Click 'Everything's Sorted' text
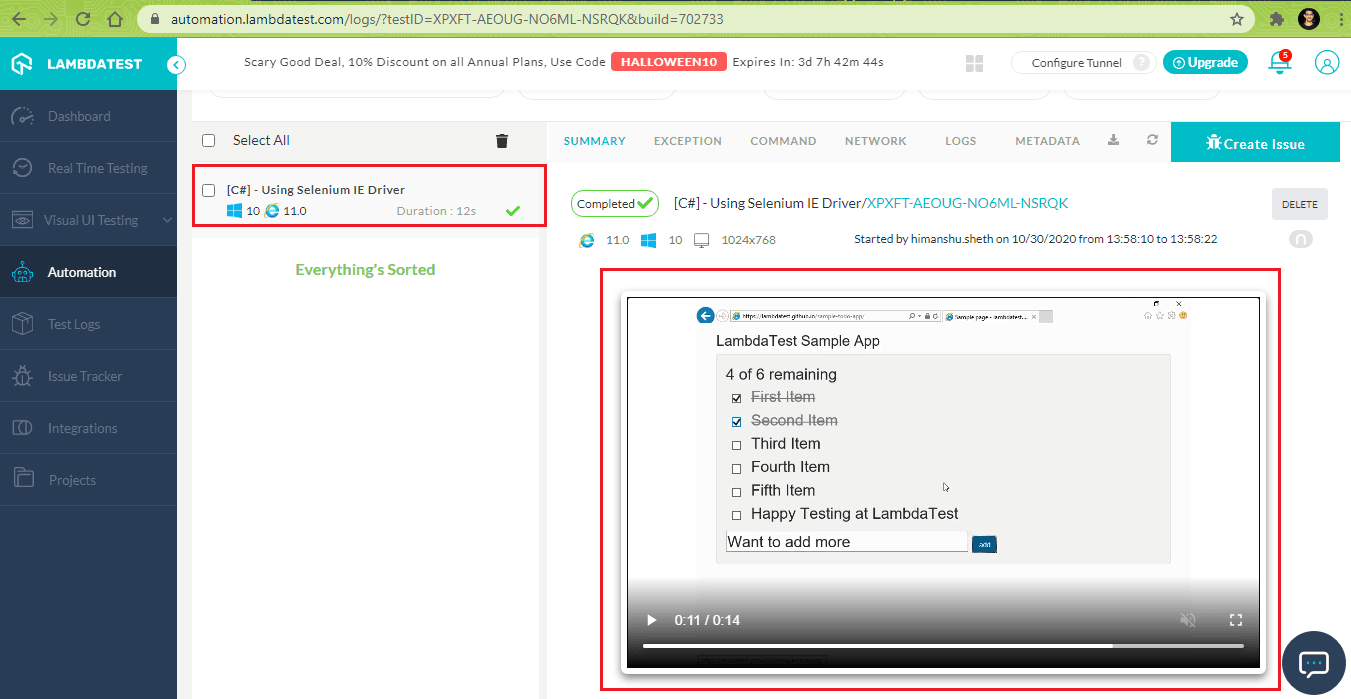 tap(365, 269)
